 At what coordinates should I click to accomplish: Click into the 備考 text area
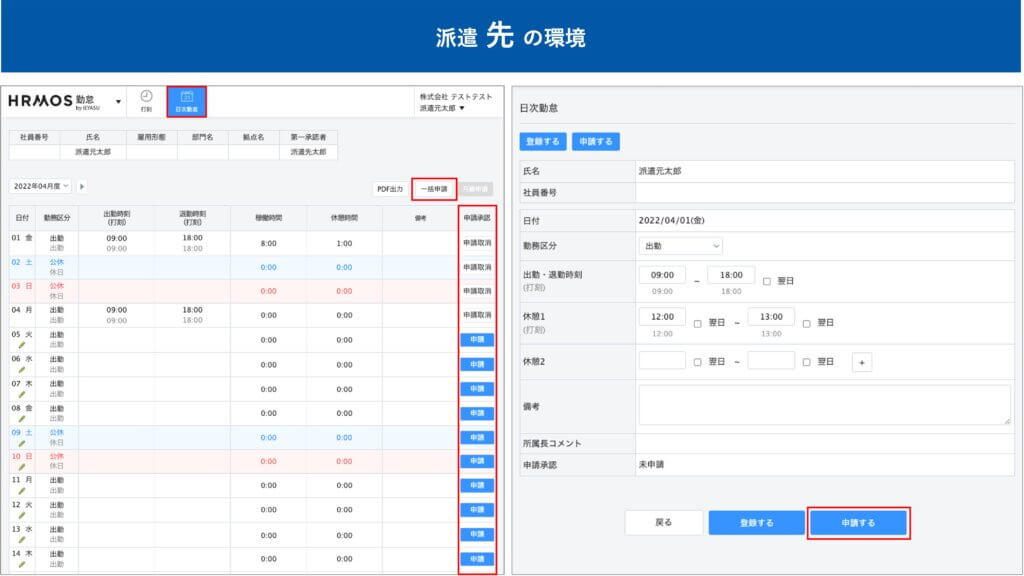pyautogui.click(x=824, y=405)
